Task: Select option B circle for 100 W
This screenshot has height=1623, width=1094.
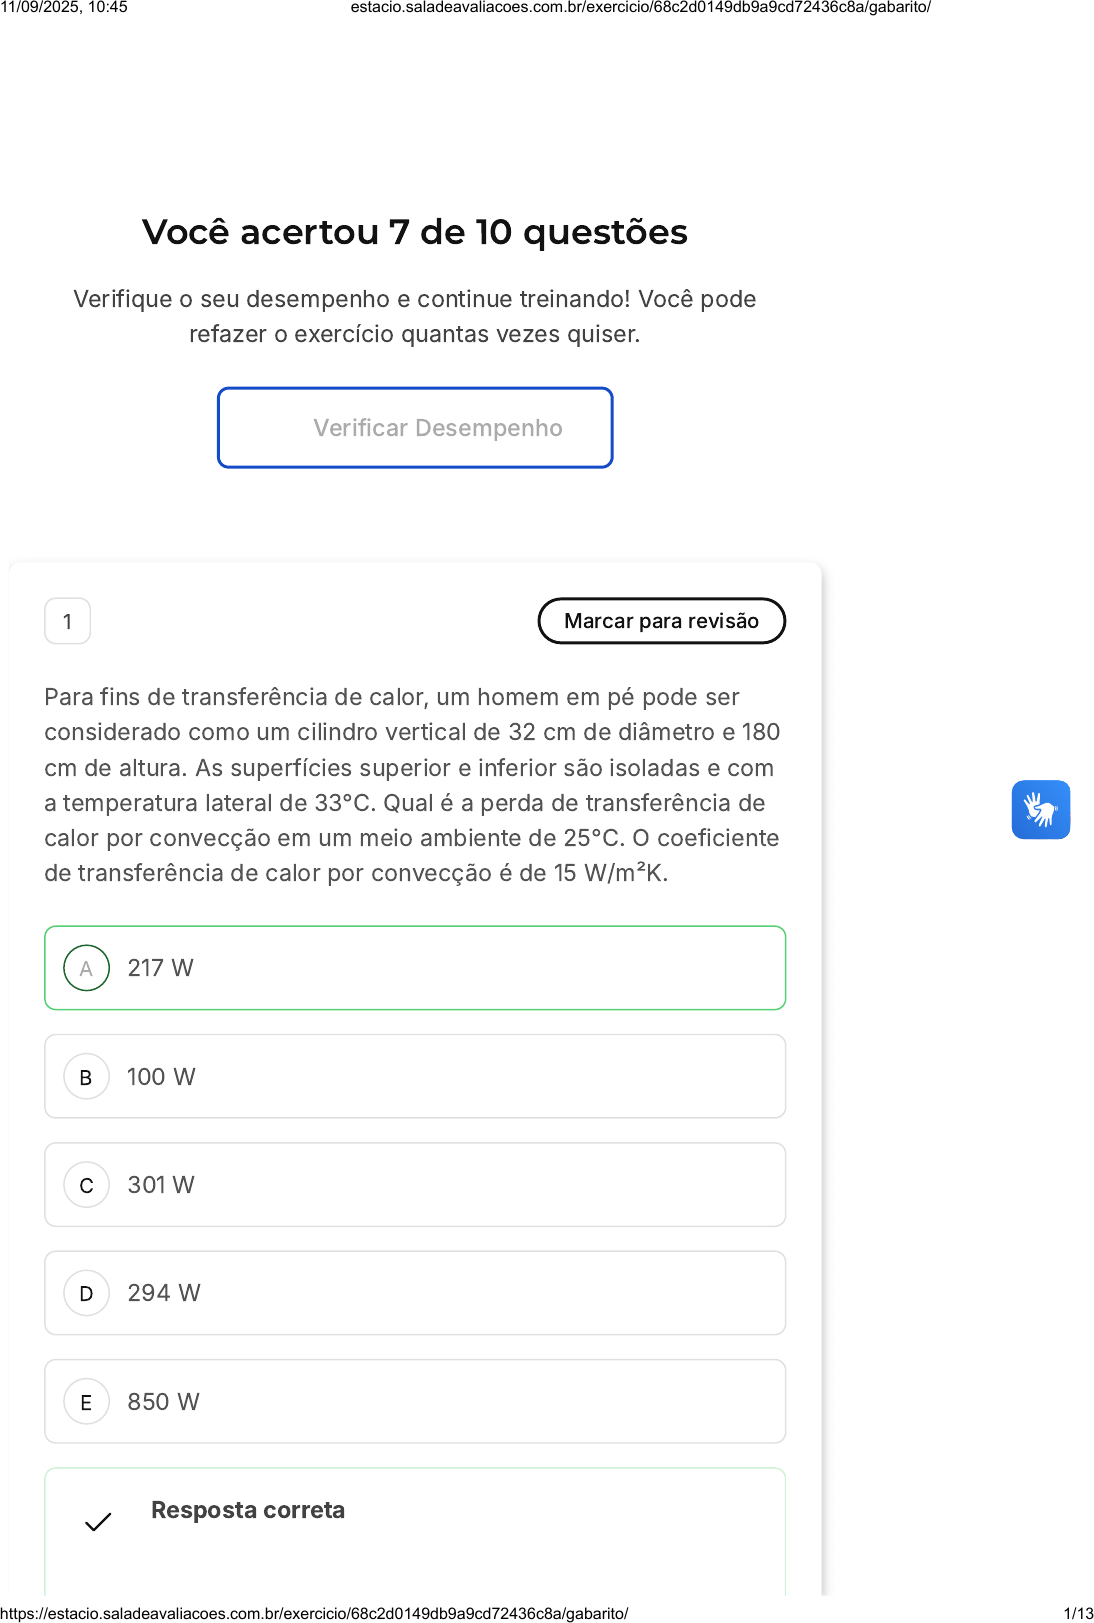Action: point(87,1077)
